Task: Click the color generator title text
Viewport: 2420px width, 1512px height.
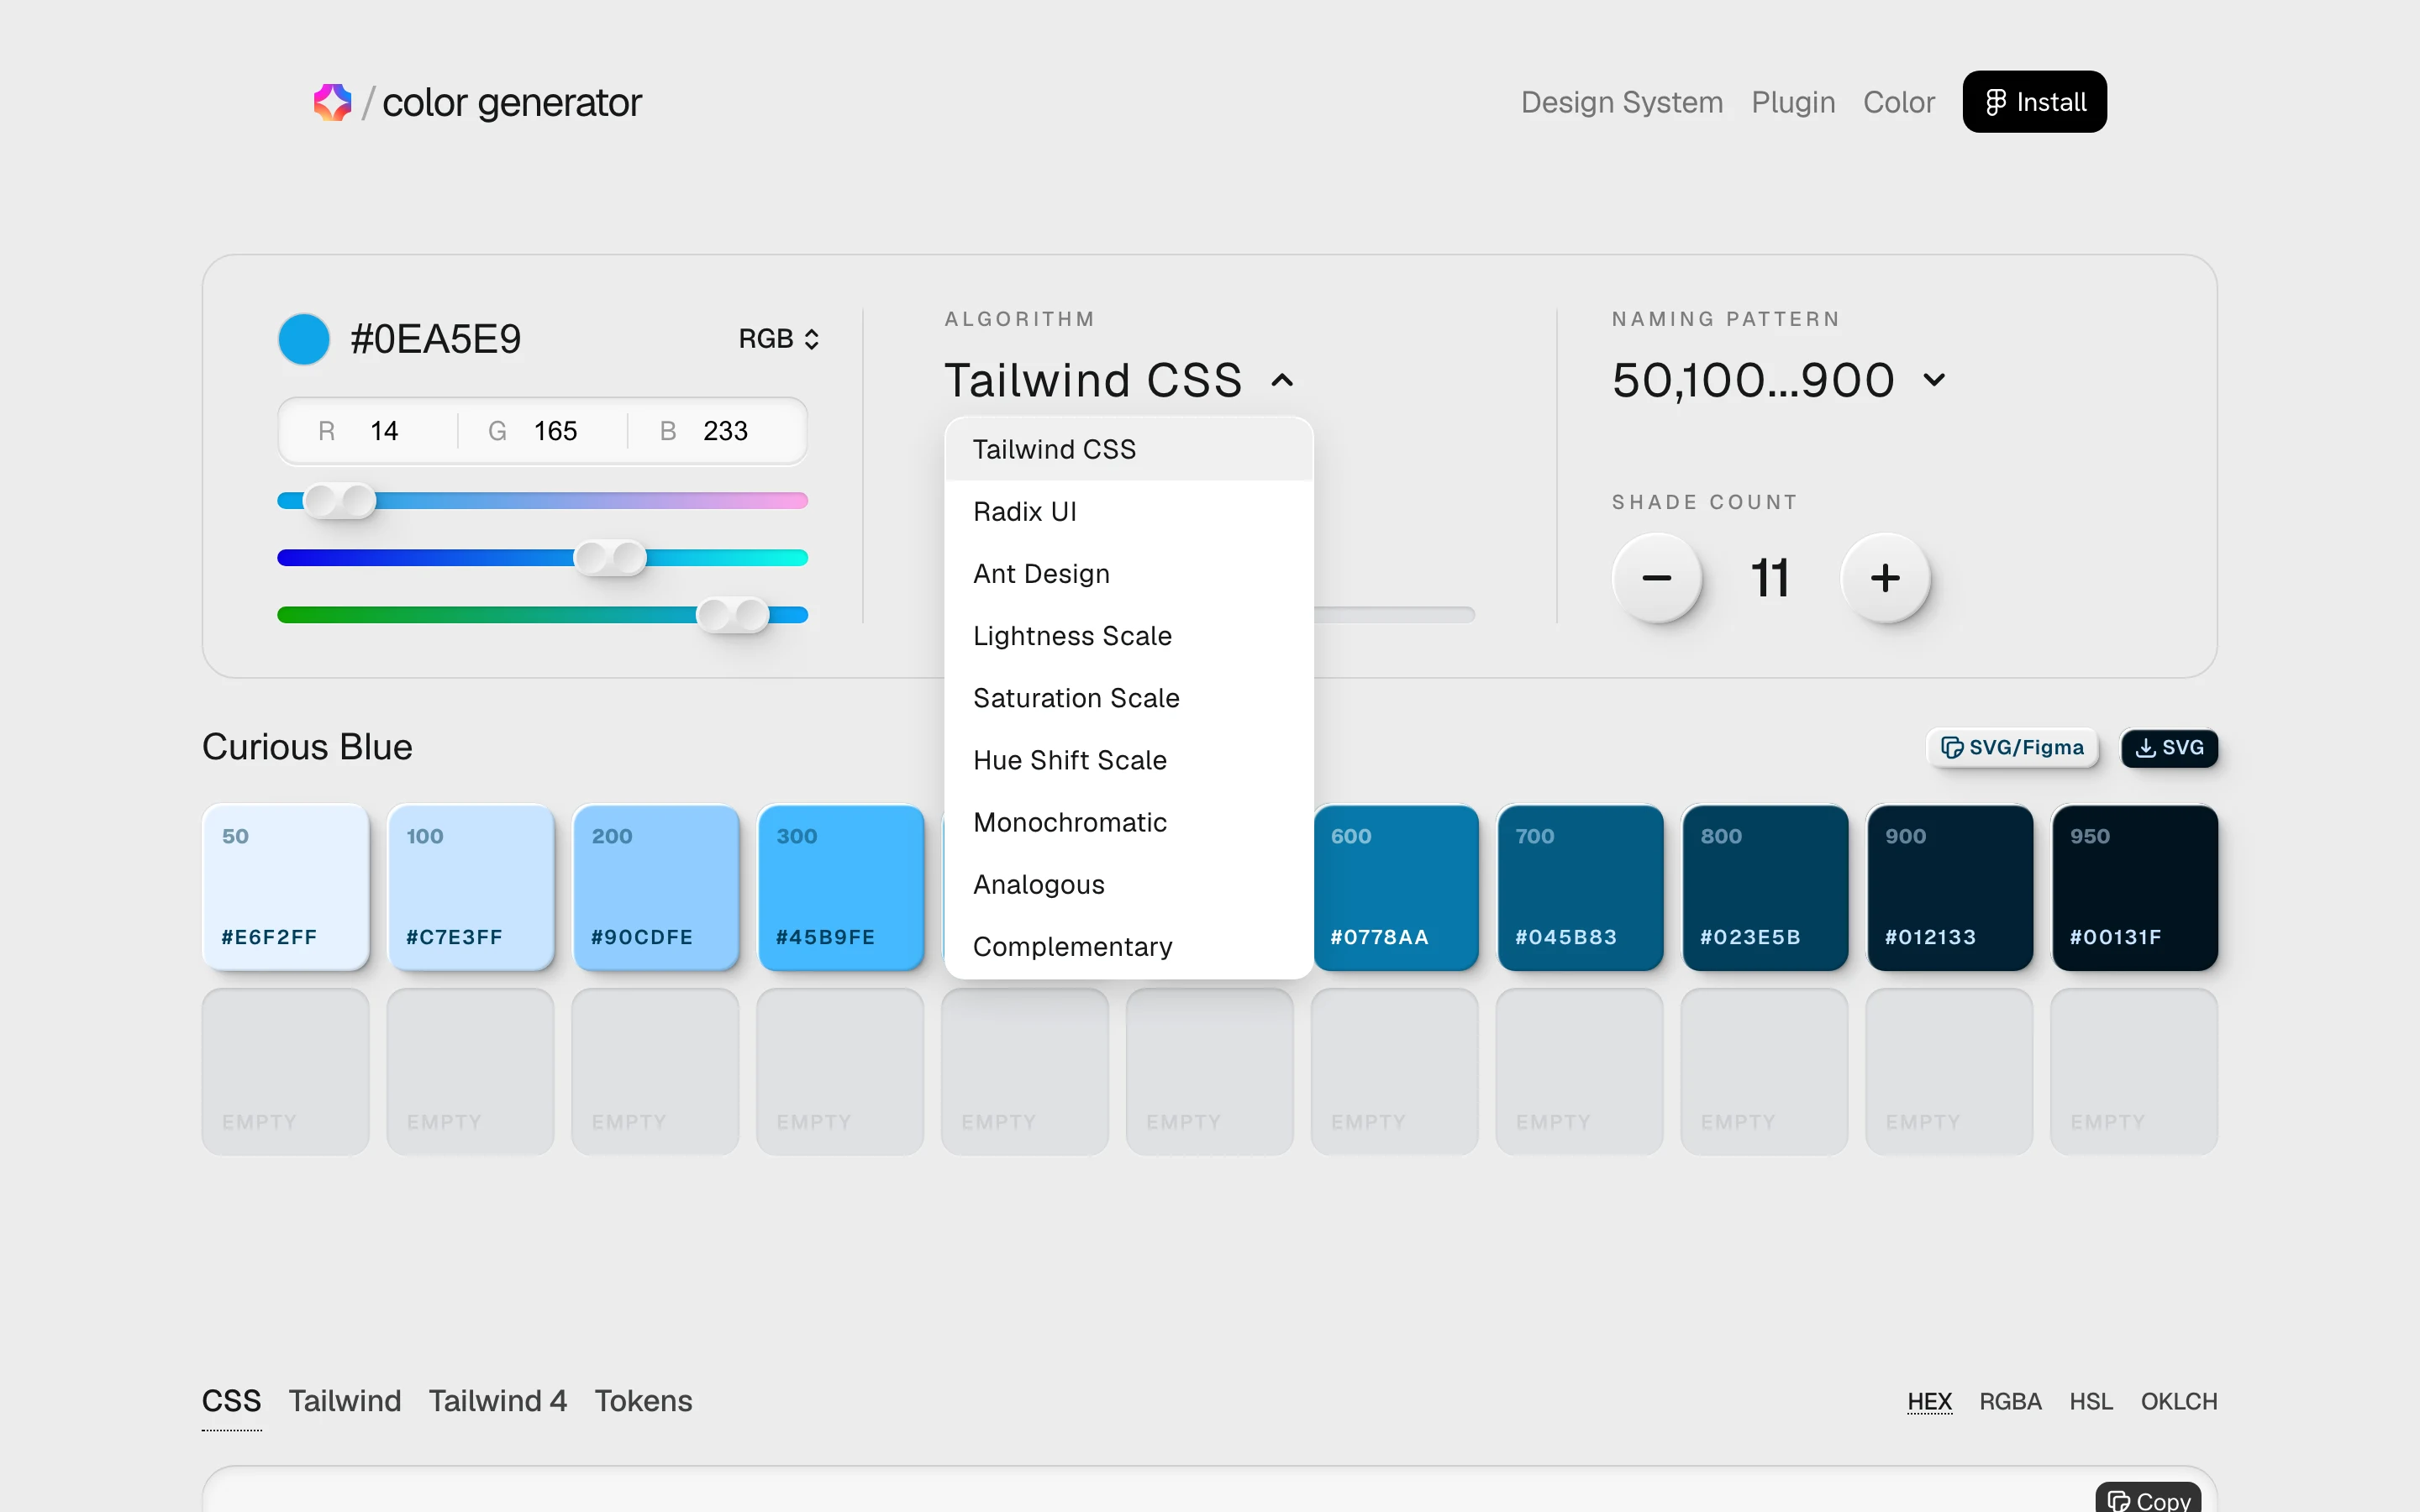Action: pos(512,102)
